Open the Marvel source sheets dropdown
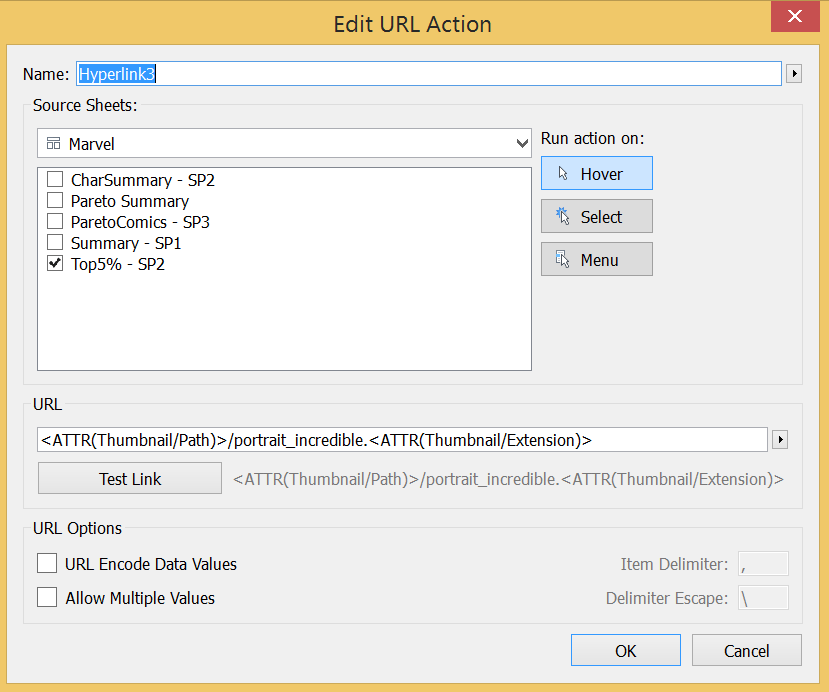The width and height of the screenshot is (829, 692). click(521, 142)
